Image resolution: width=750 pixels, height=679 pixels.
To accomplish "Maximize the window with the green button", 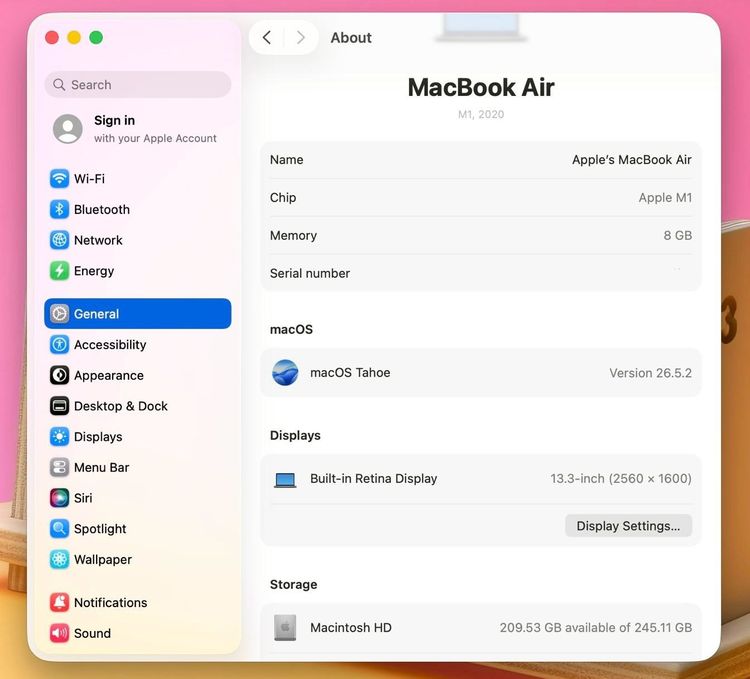I will click(96, 37).
